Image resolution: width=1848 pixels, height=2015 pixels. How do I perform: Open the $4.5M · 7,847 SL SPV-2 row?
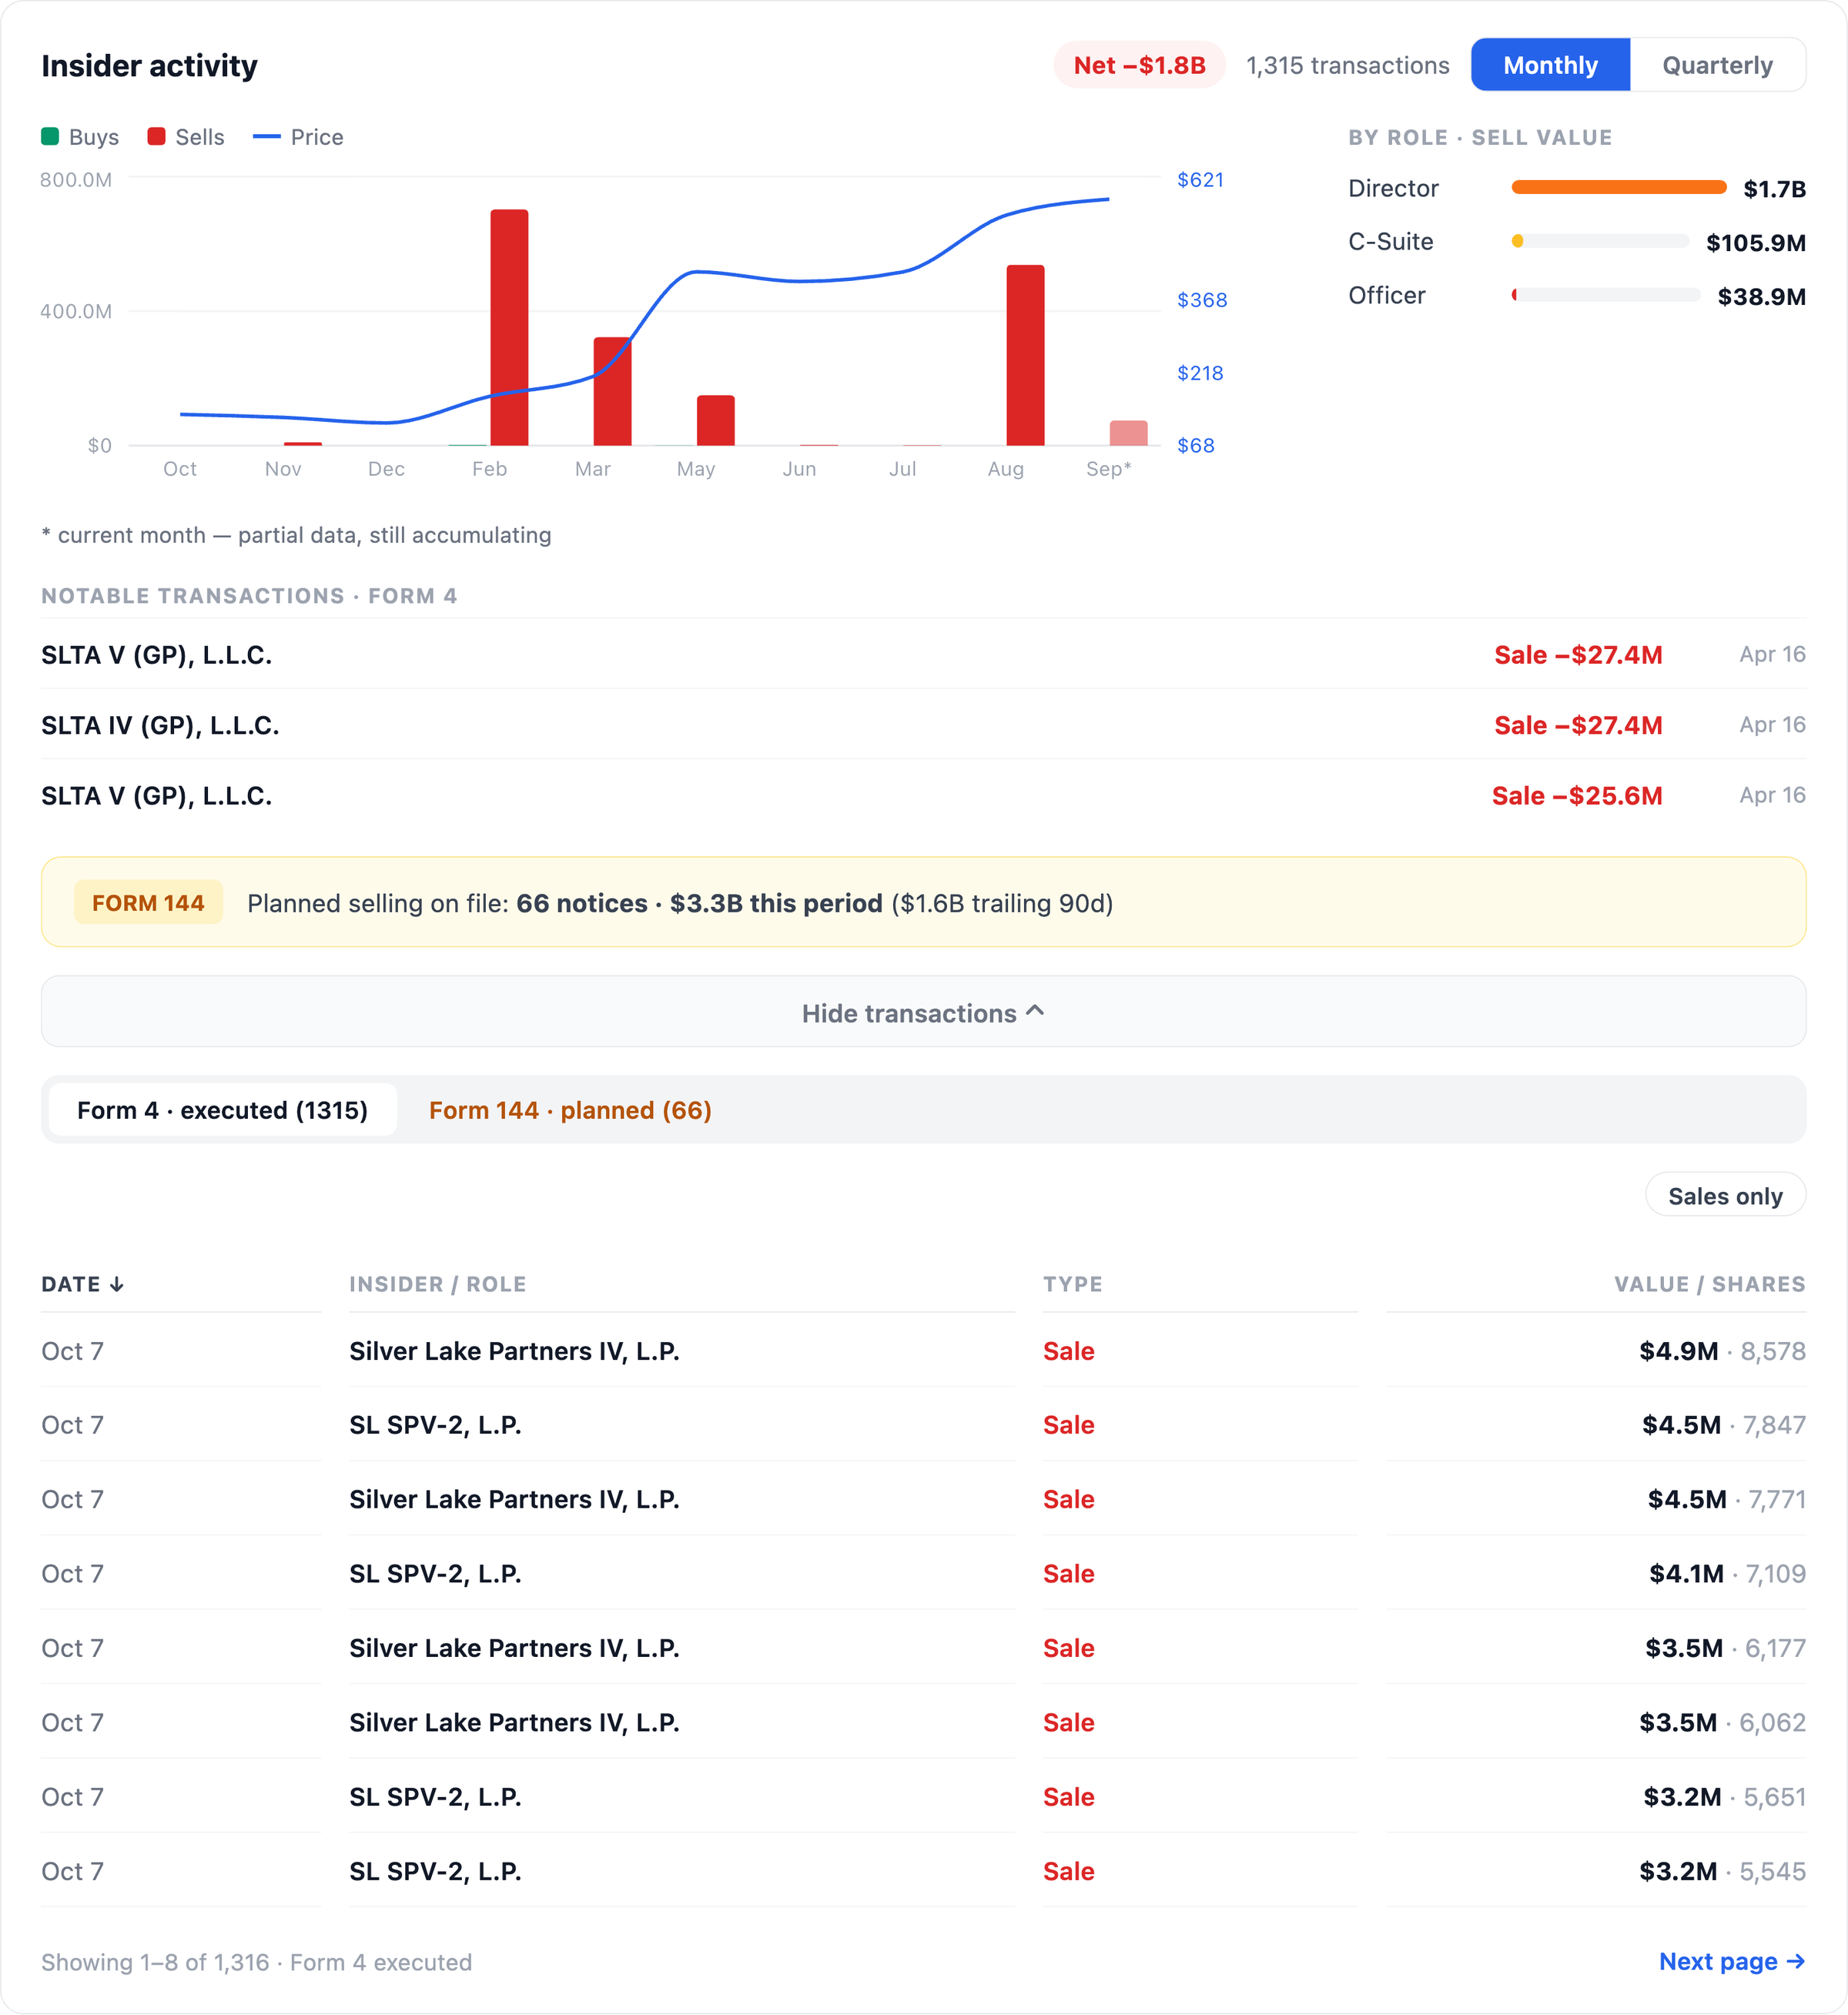point(923,1425)
